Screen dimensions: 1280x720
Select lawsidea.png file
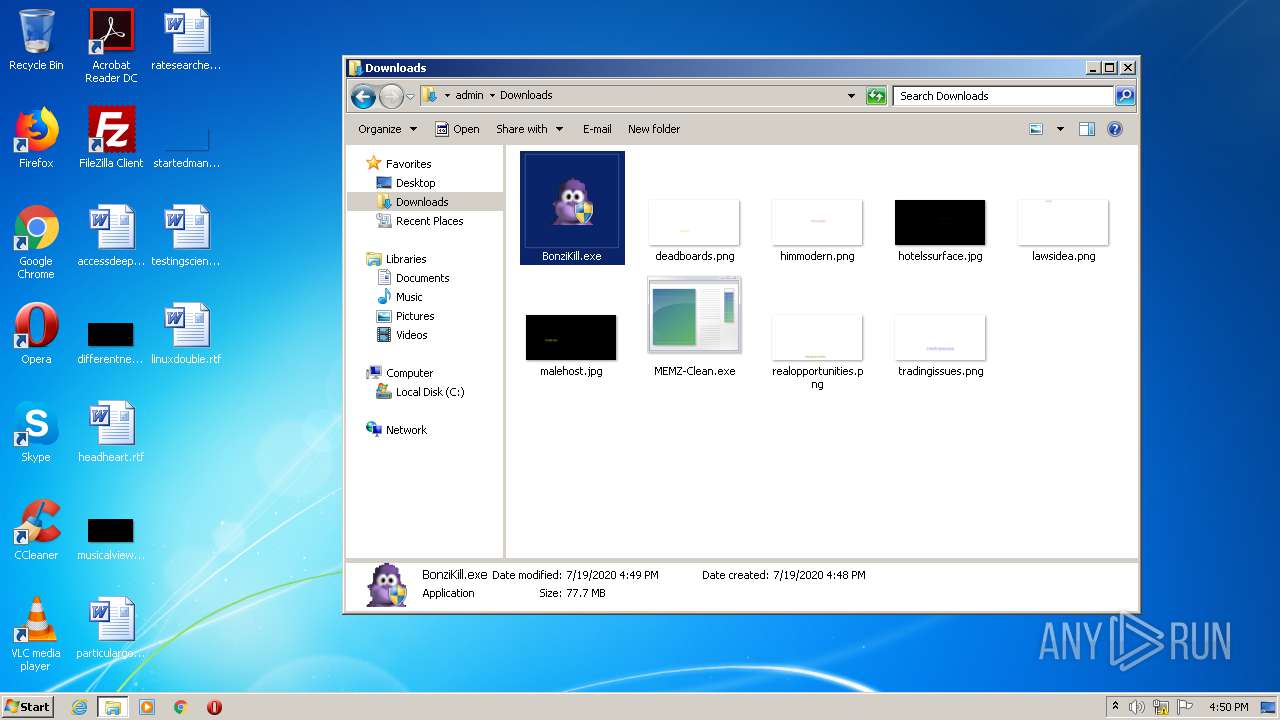click(x=1063, y=231)
